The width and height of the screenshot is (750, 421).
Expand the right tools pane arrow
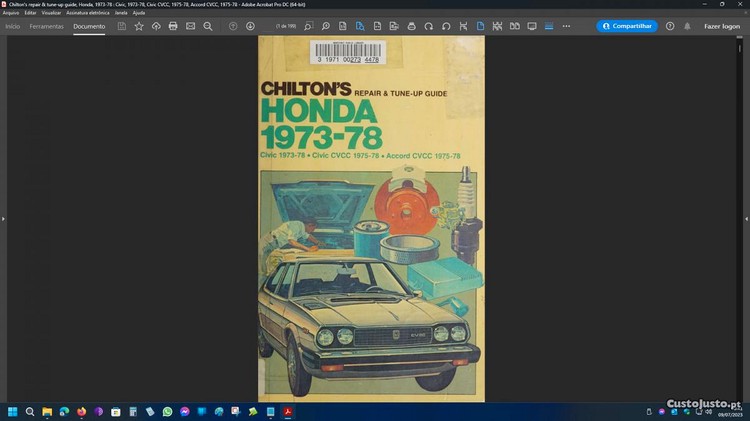click(x=746, y=218)
